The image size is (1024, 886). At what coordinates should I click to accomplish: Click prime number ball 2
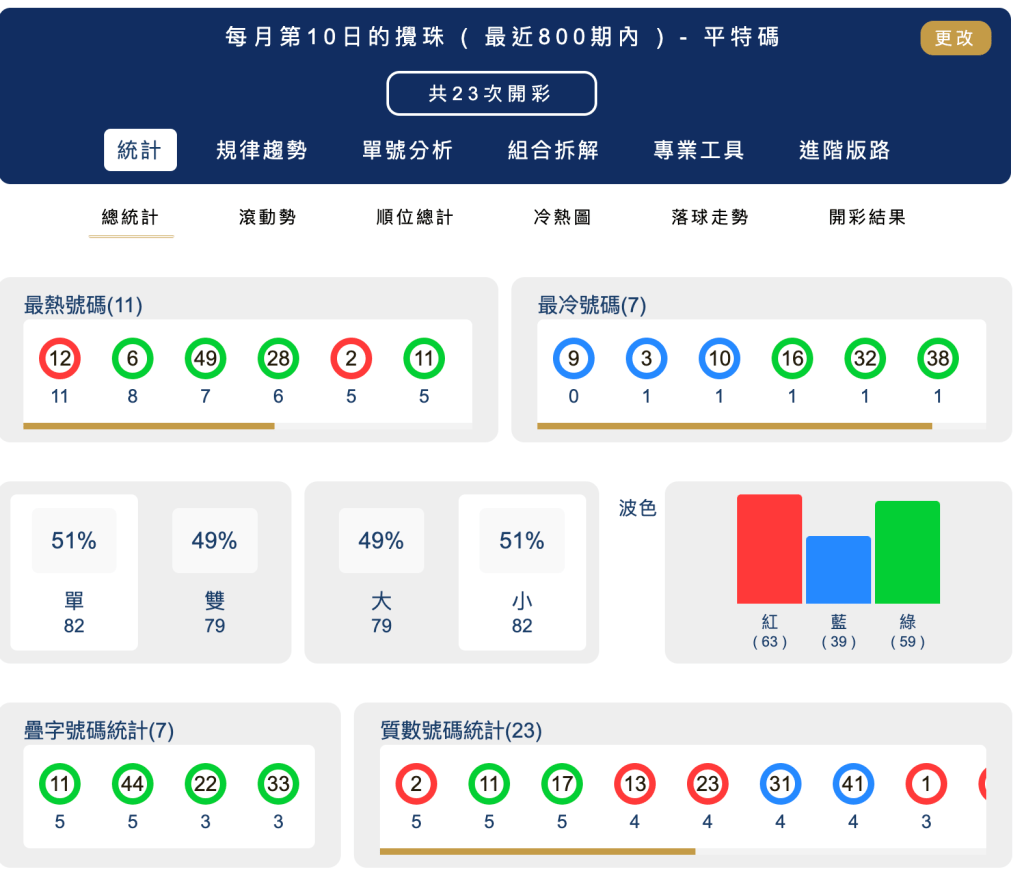click(416, 786)
